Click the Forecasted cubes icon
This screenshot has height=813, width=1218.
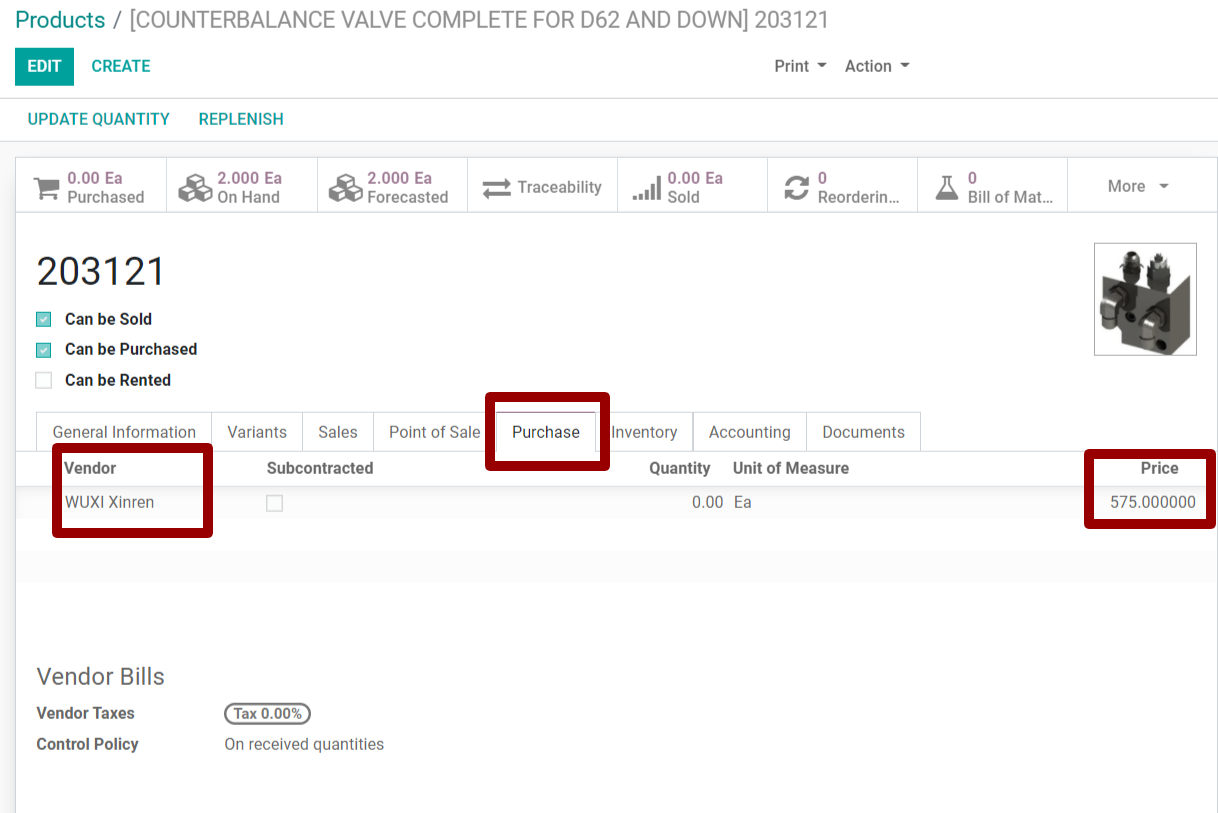(x=345, y=188)
